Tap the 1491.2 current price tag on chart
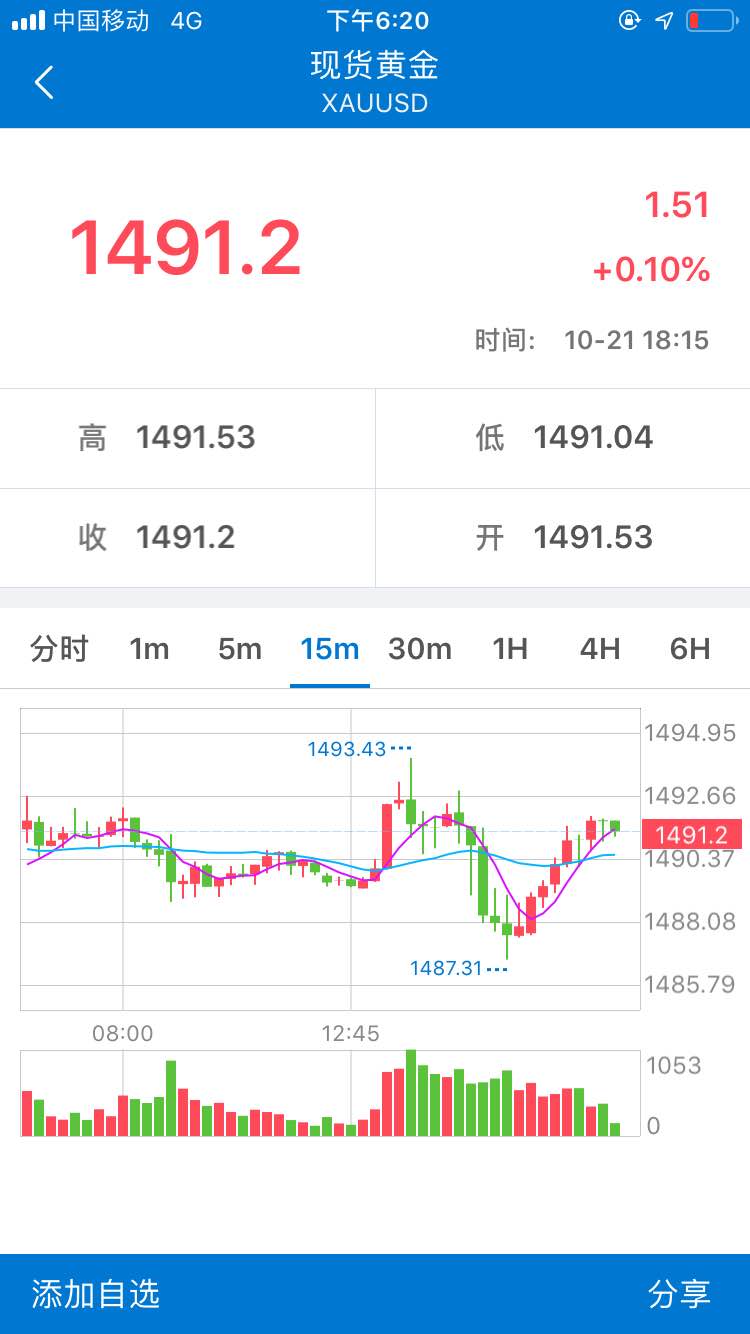The height and width of the screenshot is (1334, 750). pyautogui.click(x=692, y=835)
